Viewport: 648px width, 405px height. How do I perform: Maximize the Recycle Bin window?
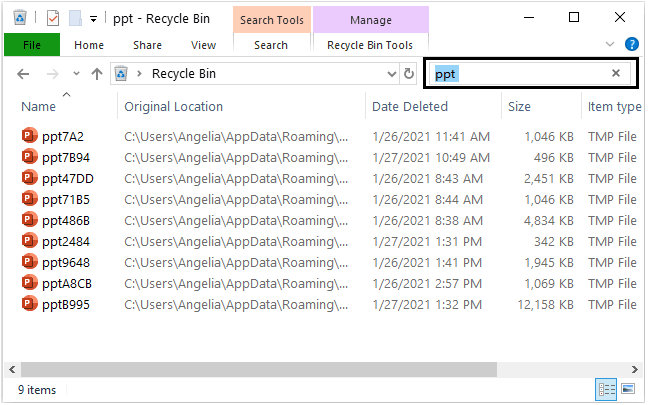[x=574, y=17]
